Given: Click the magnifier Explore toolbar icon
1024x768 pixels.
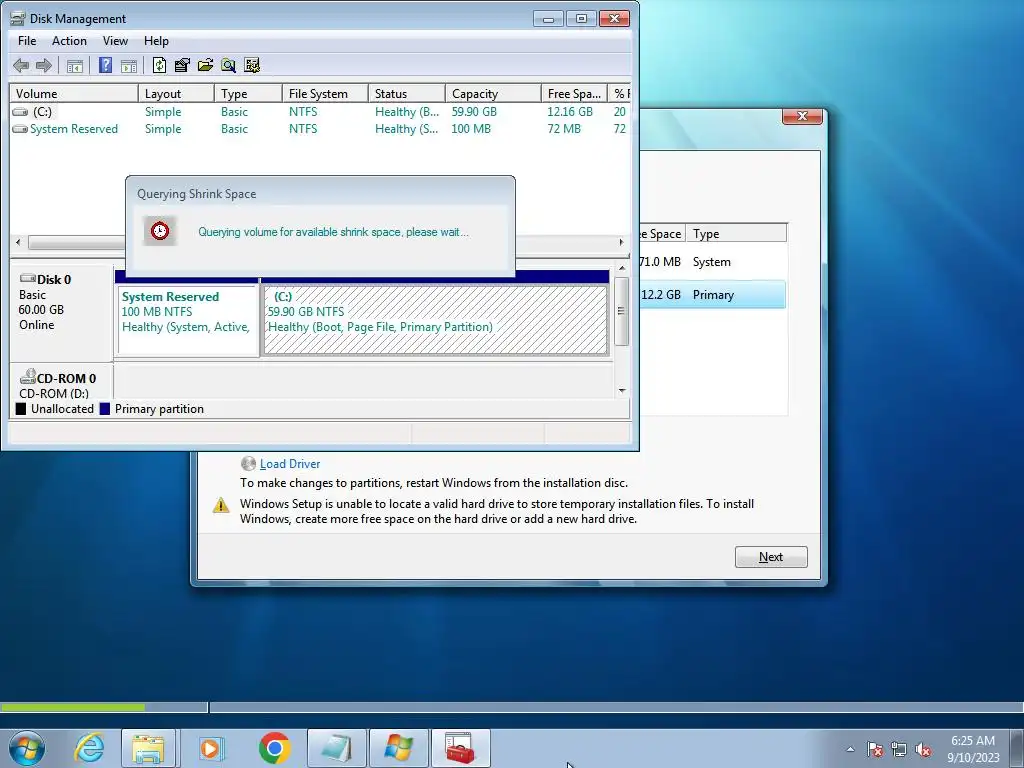Looking at the screenshot, I should pyautogui.click(x=228, y=65).
